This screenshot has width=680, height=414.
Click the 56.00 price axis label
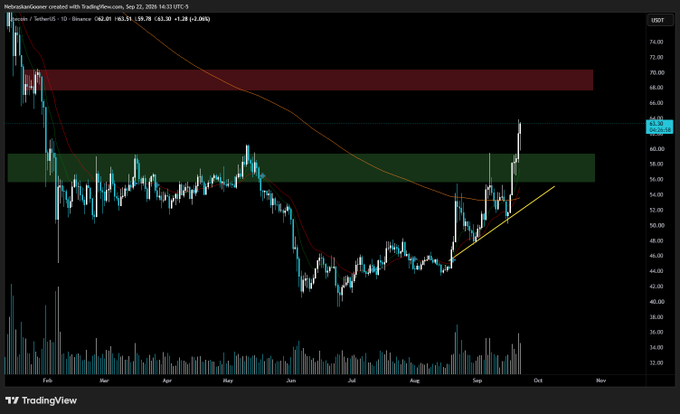tap(656, 179)
